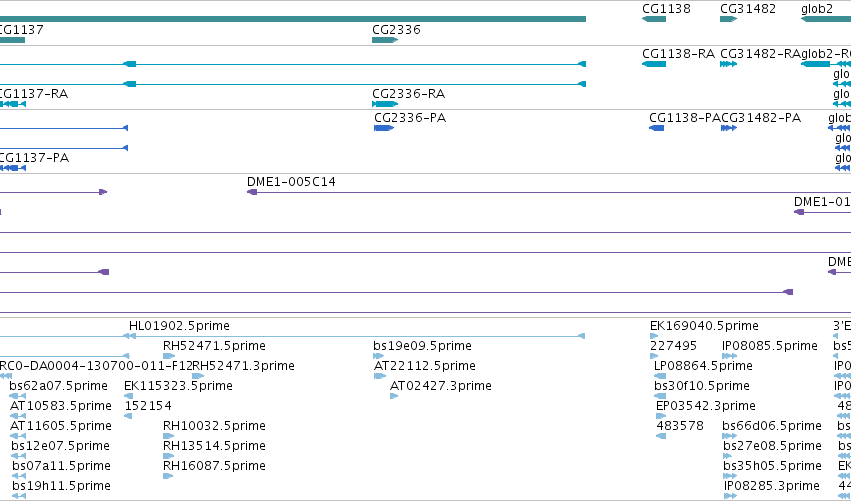851x501 pixels.
Task: Select the EK115323.5prime EST glyph
Action: [129, 396]
